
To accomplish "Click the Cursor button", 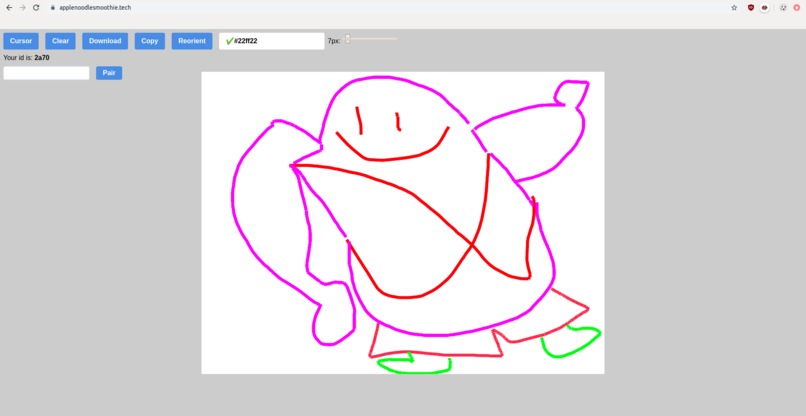I will pos(21,41).
